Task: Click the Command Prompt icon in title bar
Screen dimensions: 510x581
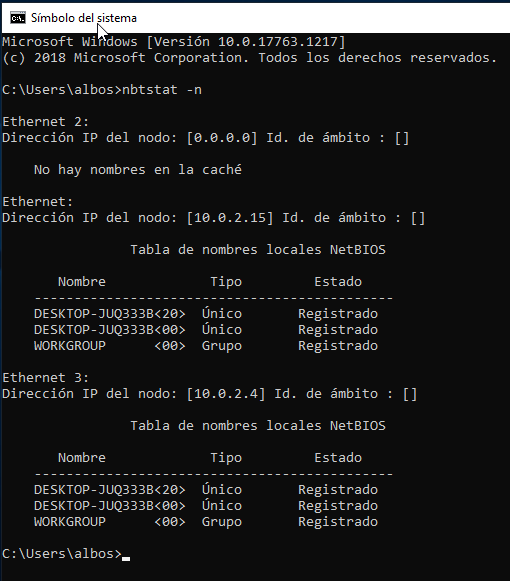Action: [x=17, y=17]
